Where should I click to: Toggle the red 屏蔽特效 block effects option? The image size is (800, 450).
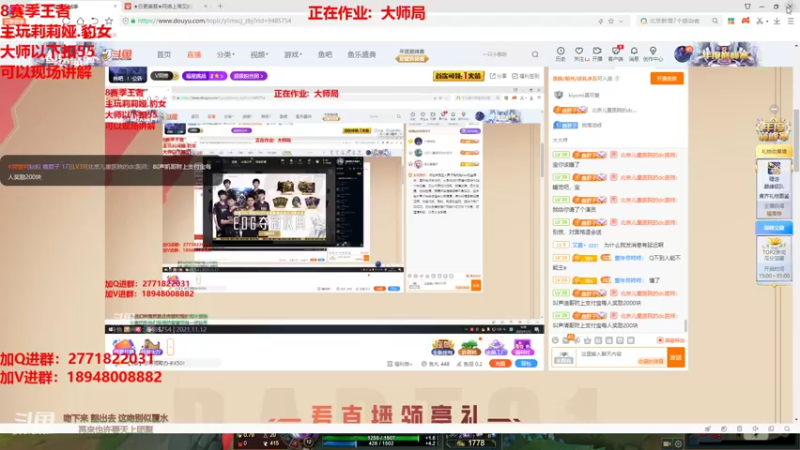click(x=670, y=340)
